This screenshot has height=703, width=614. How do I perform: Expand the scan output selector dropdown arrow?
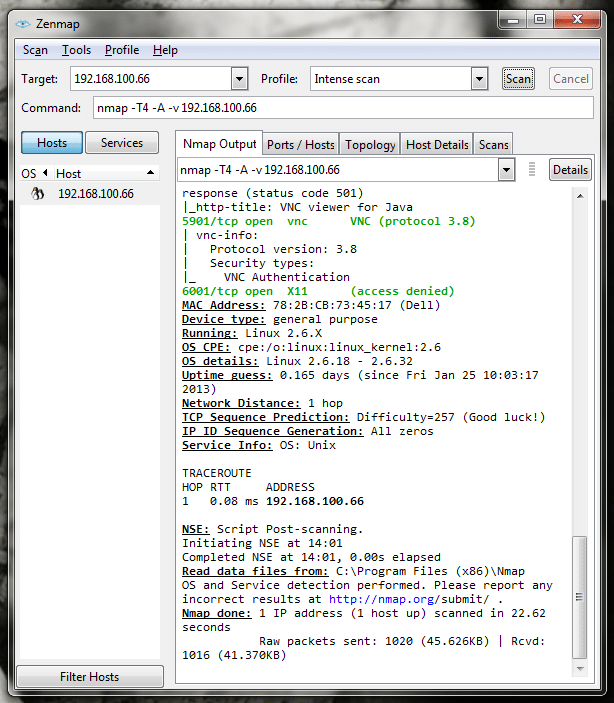[x=506, y=170]
